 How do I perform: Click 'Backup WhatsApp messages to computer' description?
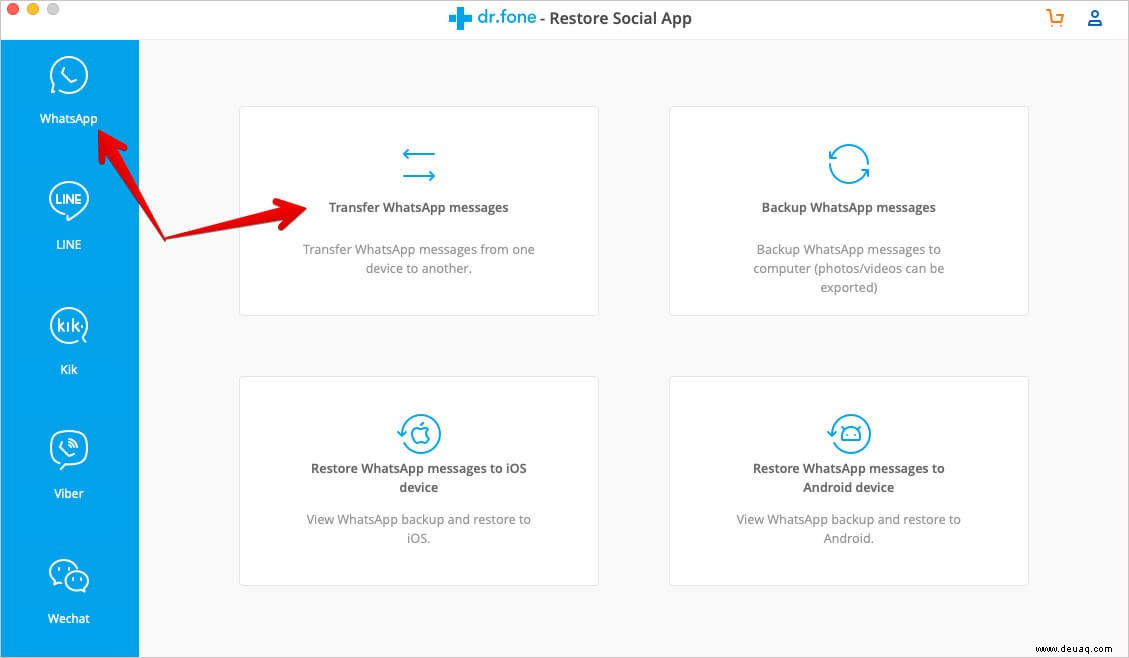[848, 268]
